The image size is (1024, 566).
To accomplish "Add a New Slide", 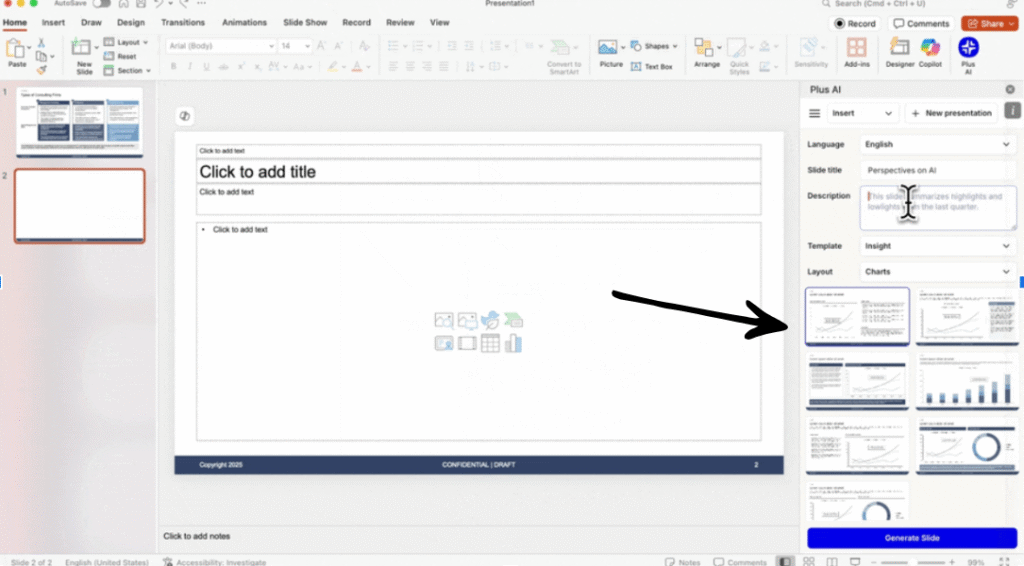I will point(83,55).
